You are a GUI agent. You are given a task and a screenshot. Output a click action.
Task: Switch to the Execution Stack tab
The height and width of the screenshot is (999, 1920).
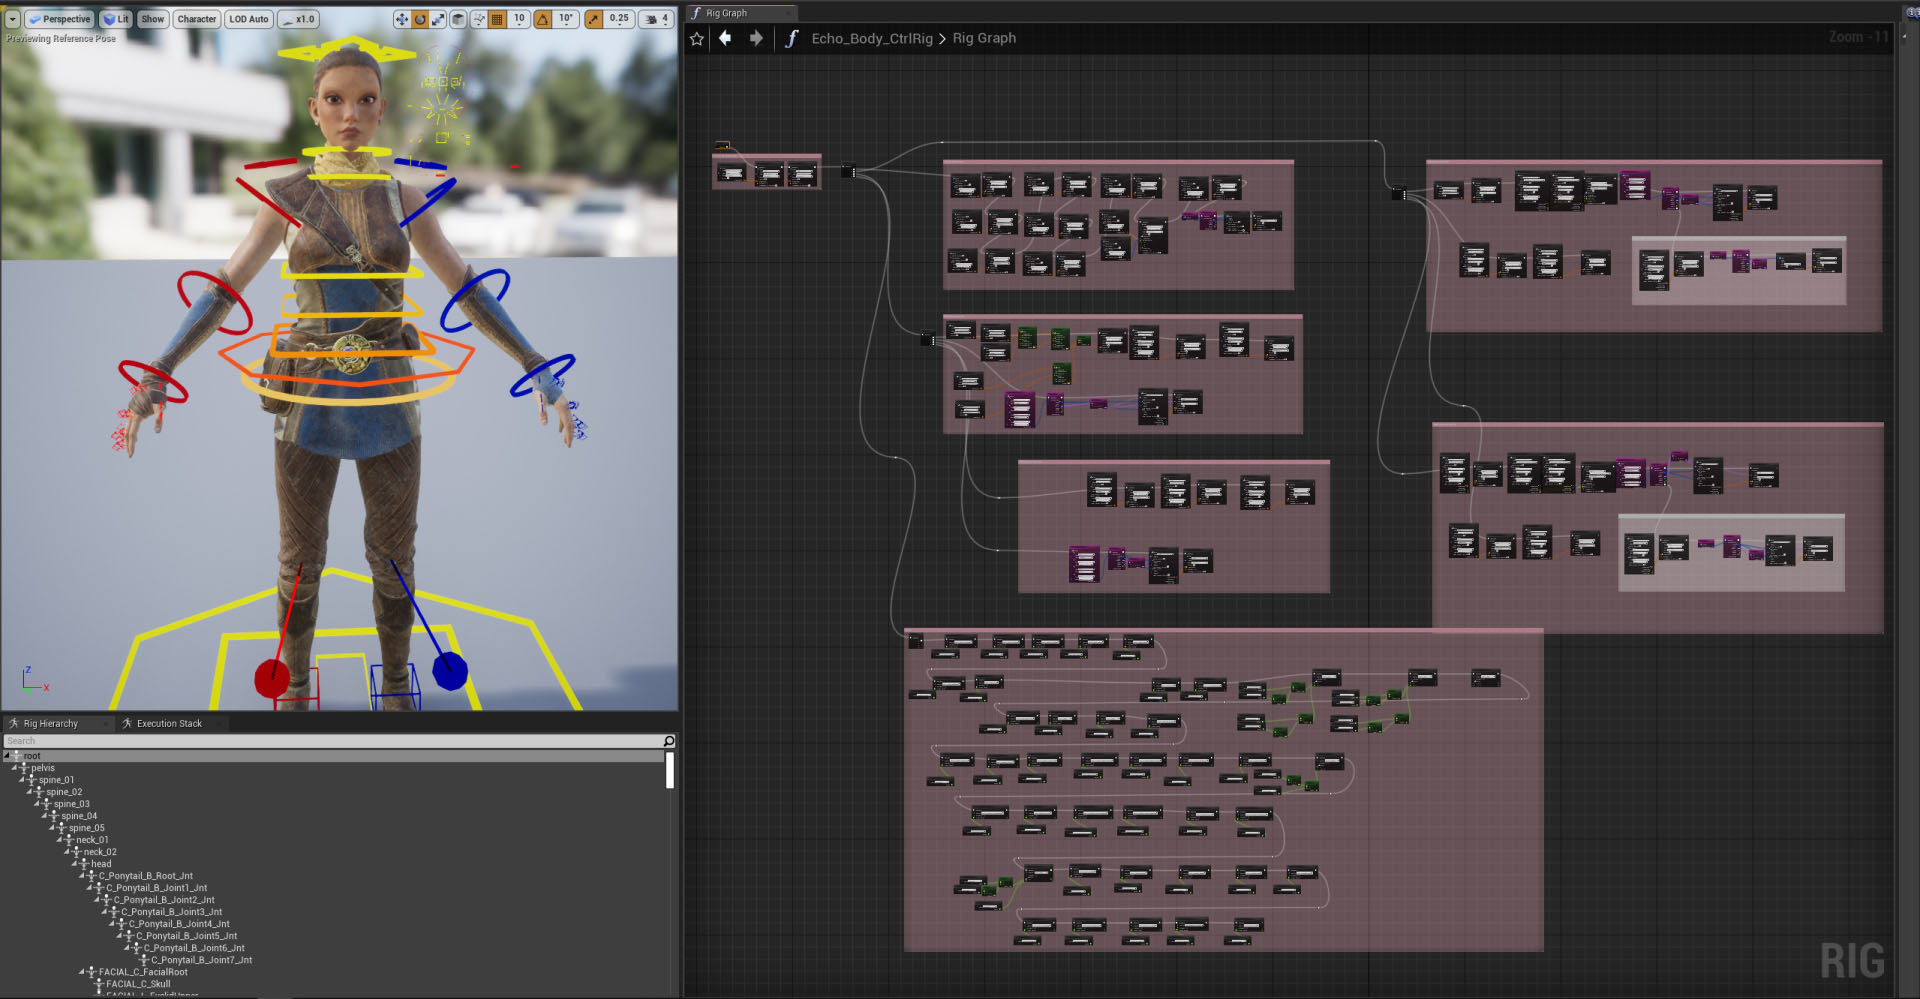pos(169,723)
